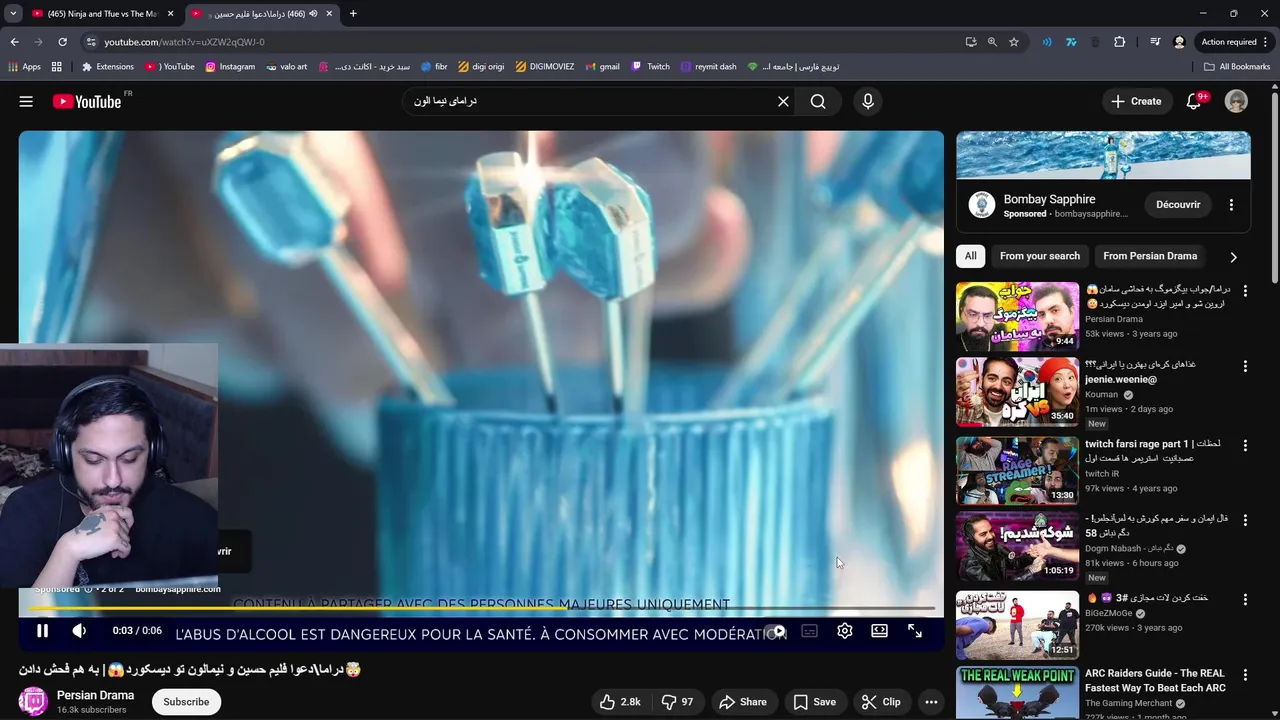Open Persian Drama channel avatar

click(33, 702)
